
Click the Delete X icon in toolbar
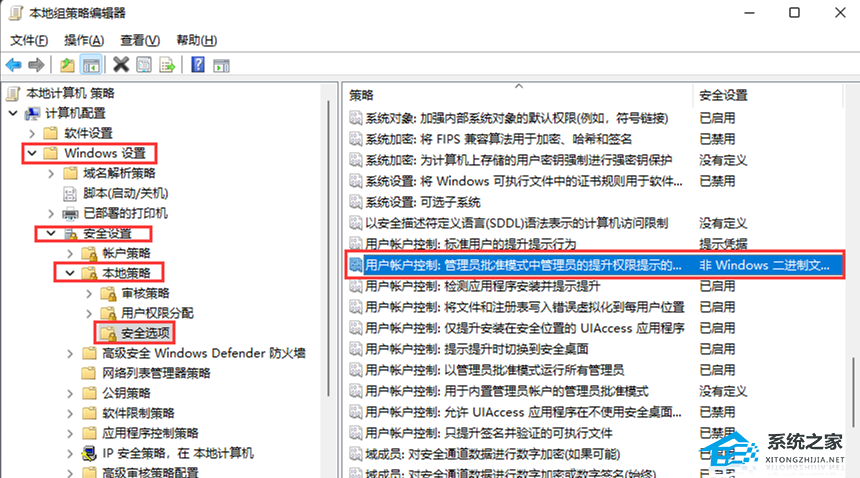tap(121, 65)
